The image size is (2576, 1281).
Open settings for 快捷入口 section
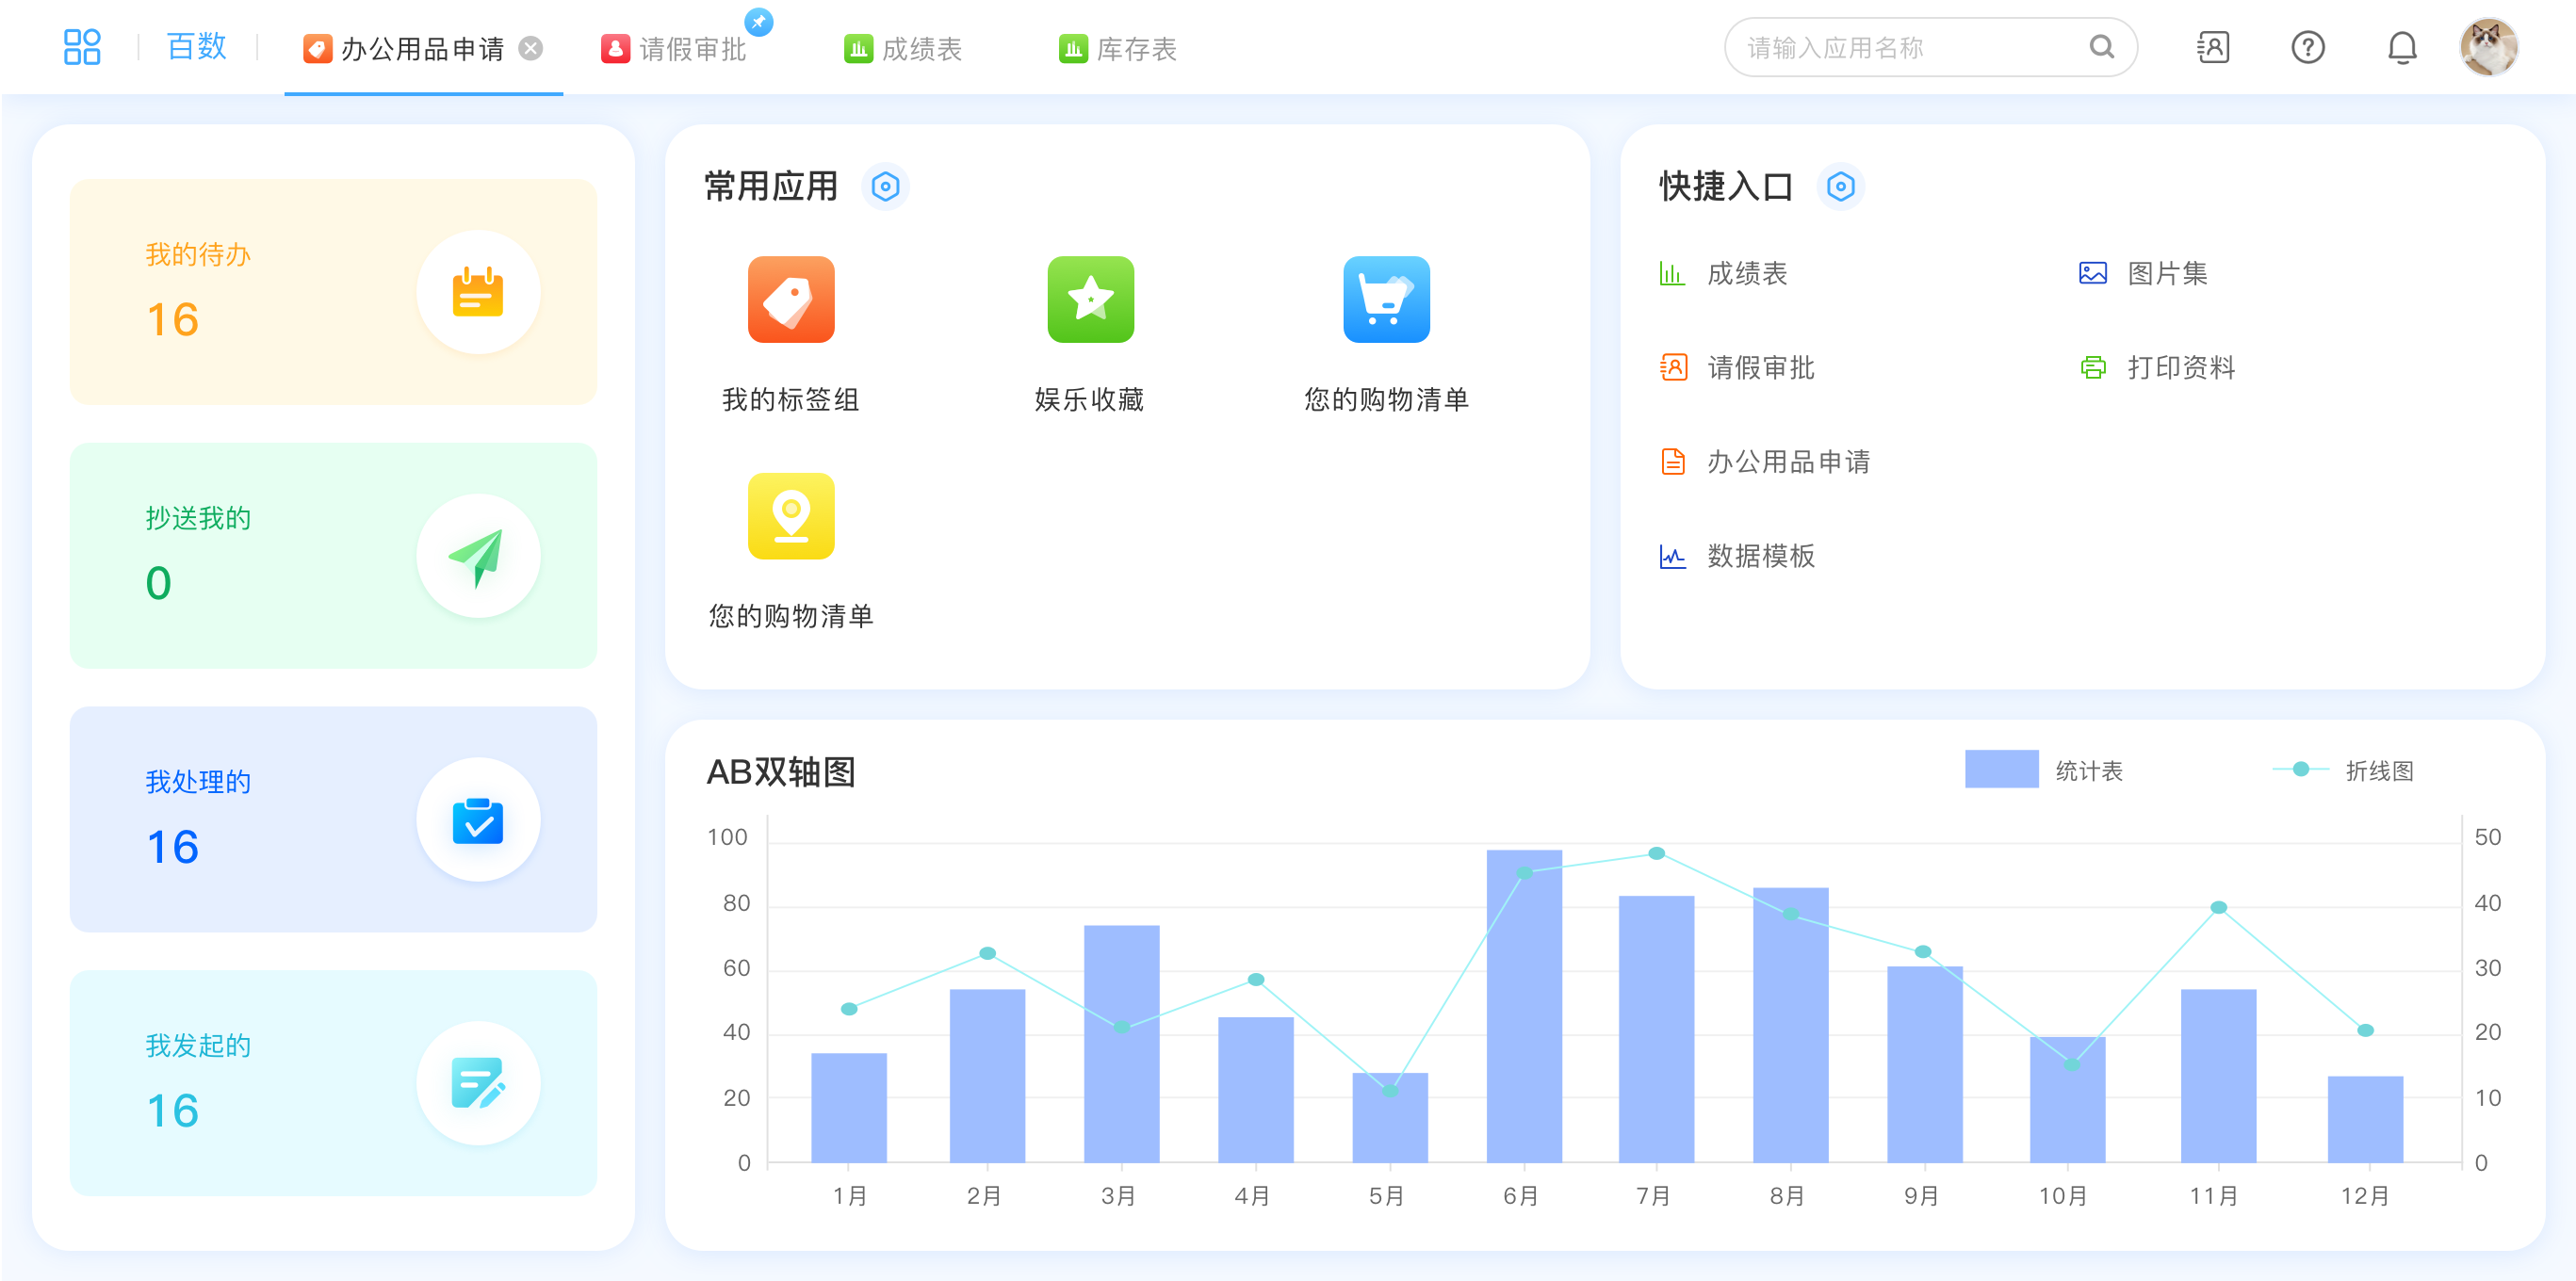(1840, 187)
